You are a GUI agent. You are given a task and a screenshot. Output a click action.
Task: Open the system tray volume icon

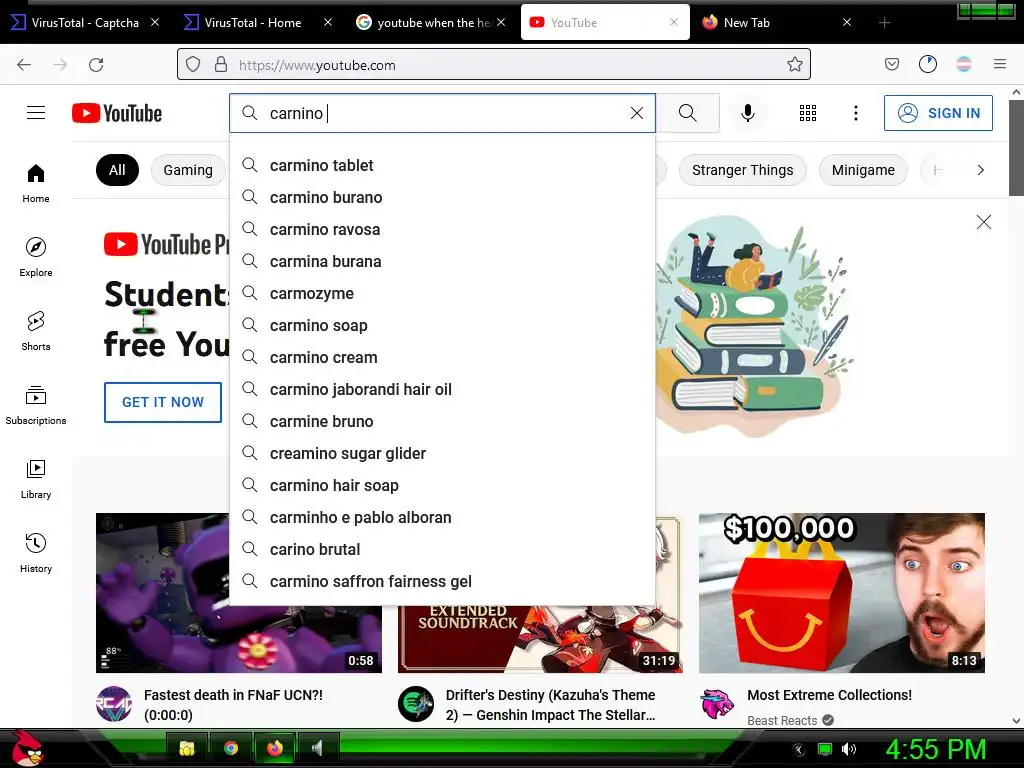(848, 749)
